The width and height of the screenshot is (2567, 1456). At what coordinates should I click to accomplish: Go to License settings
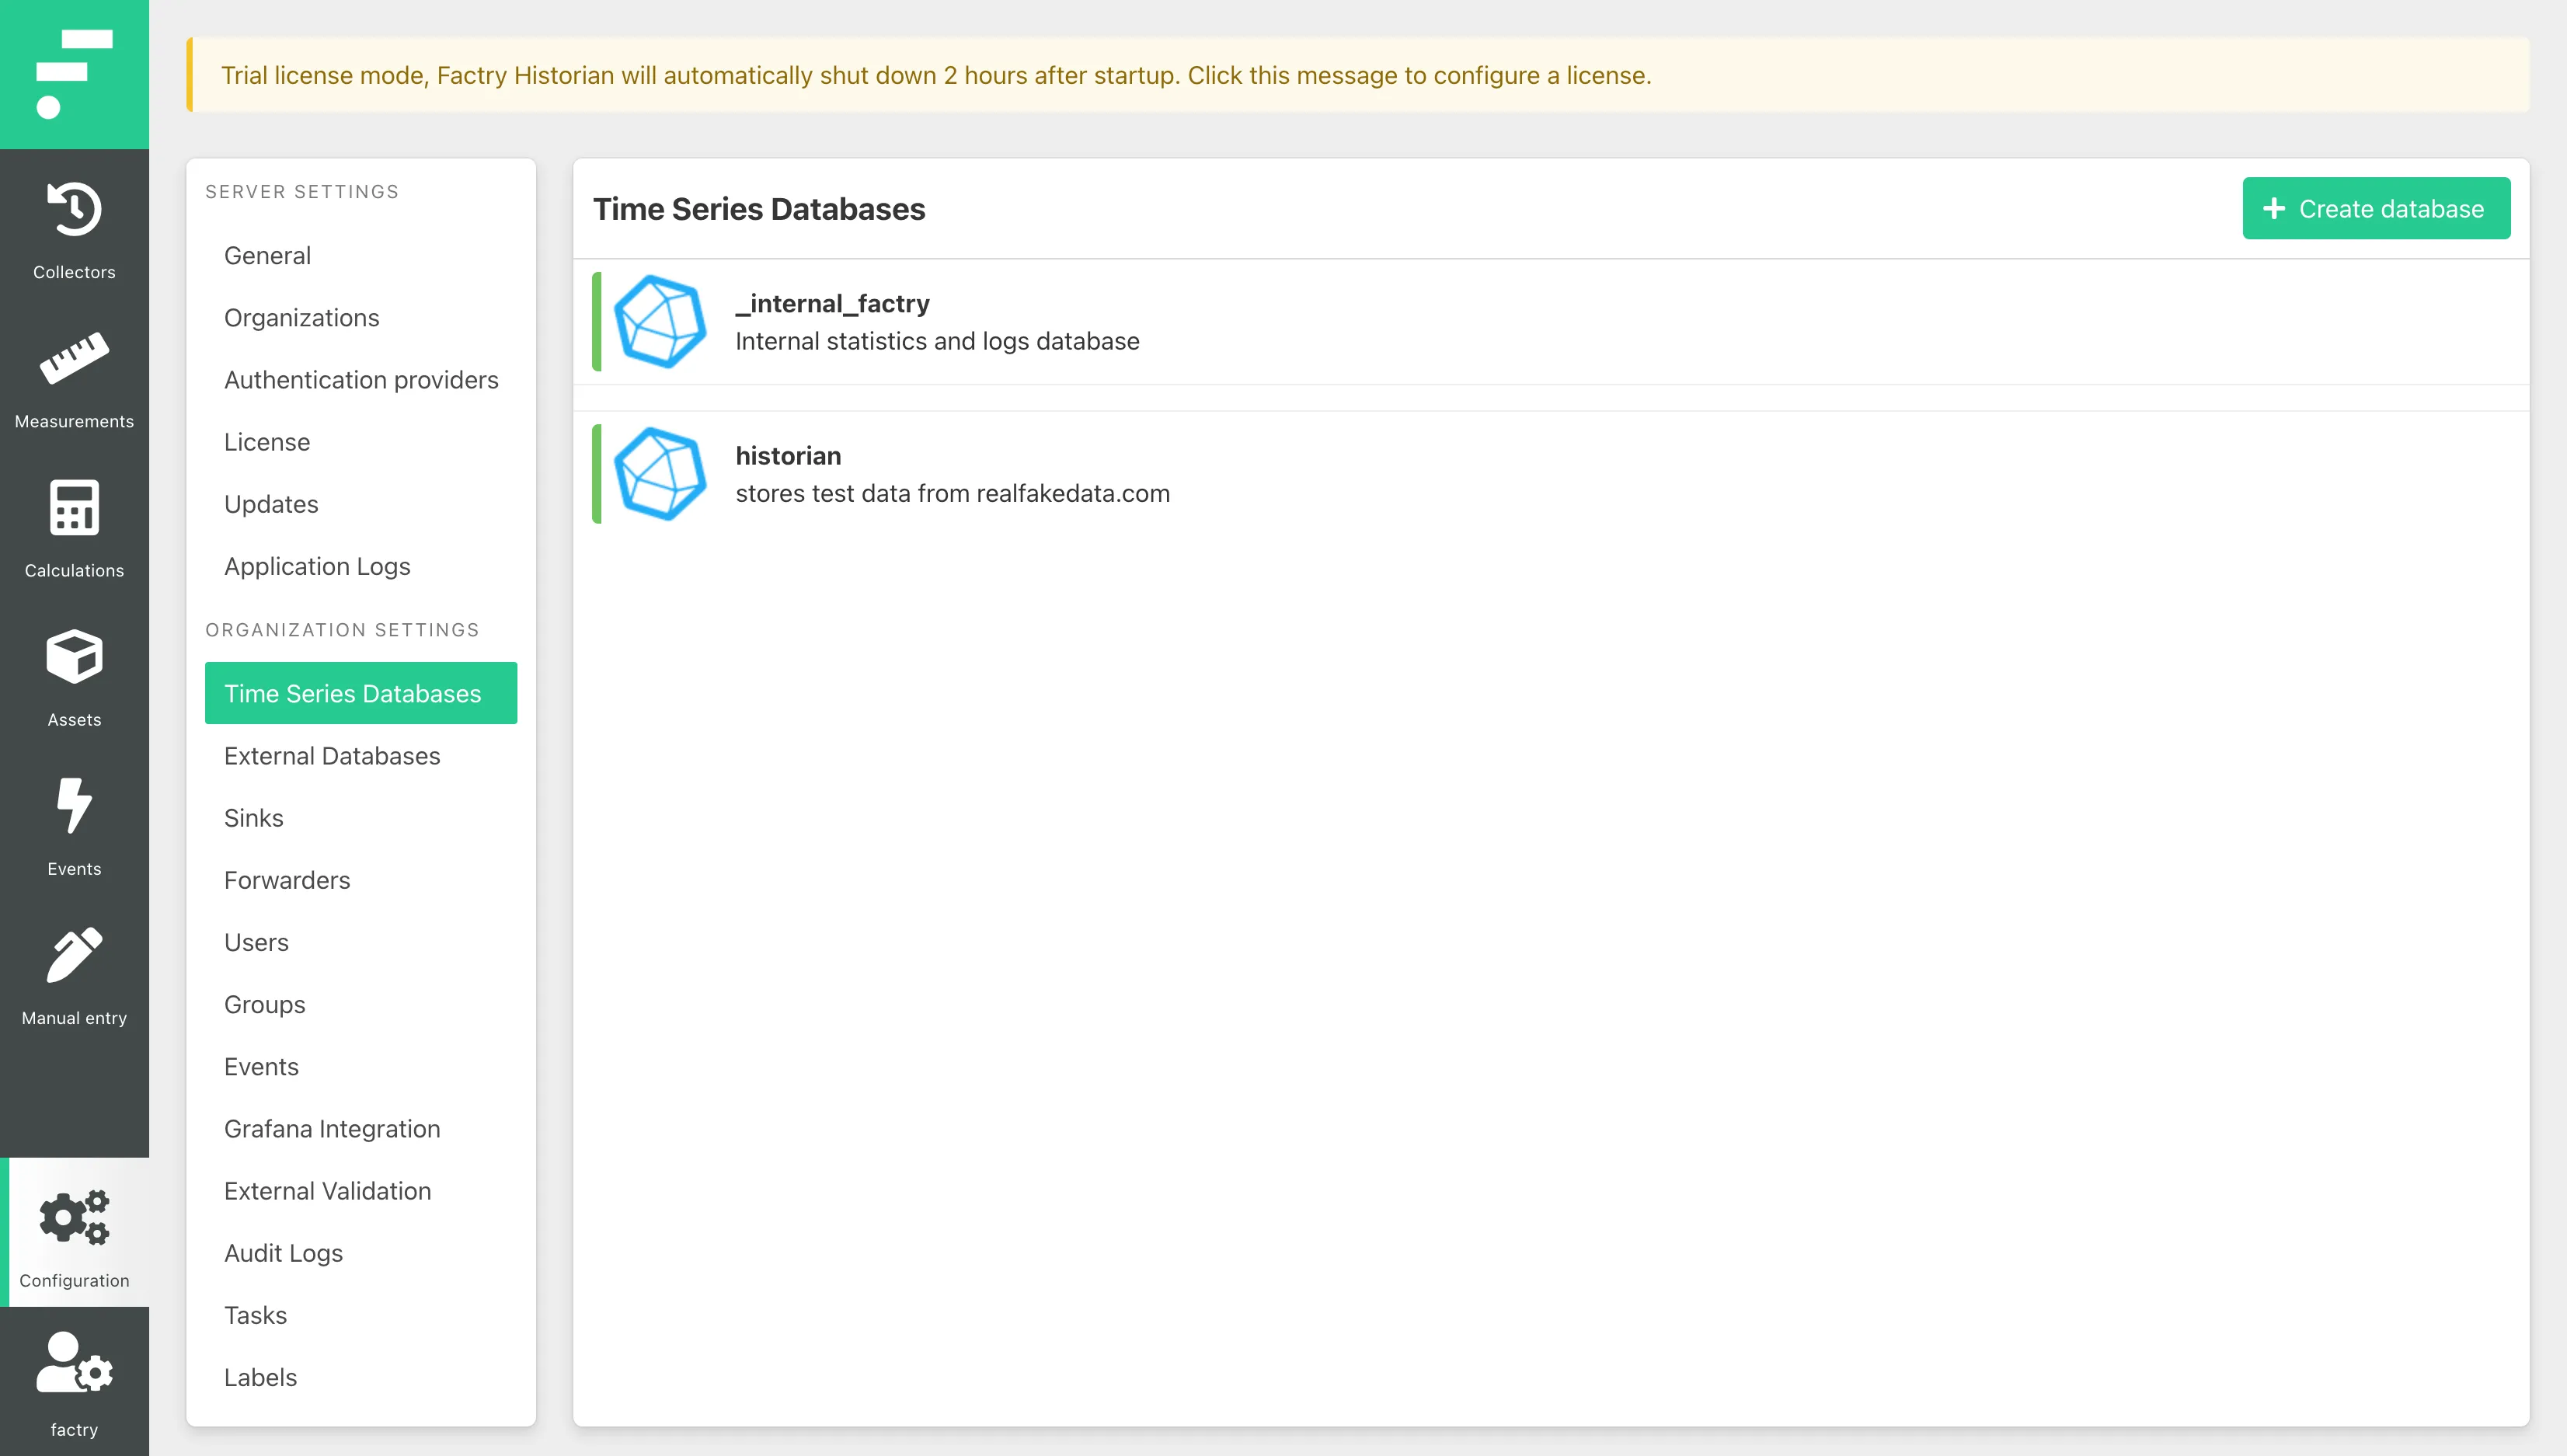[361, 441]
